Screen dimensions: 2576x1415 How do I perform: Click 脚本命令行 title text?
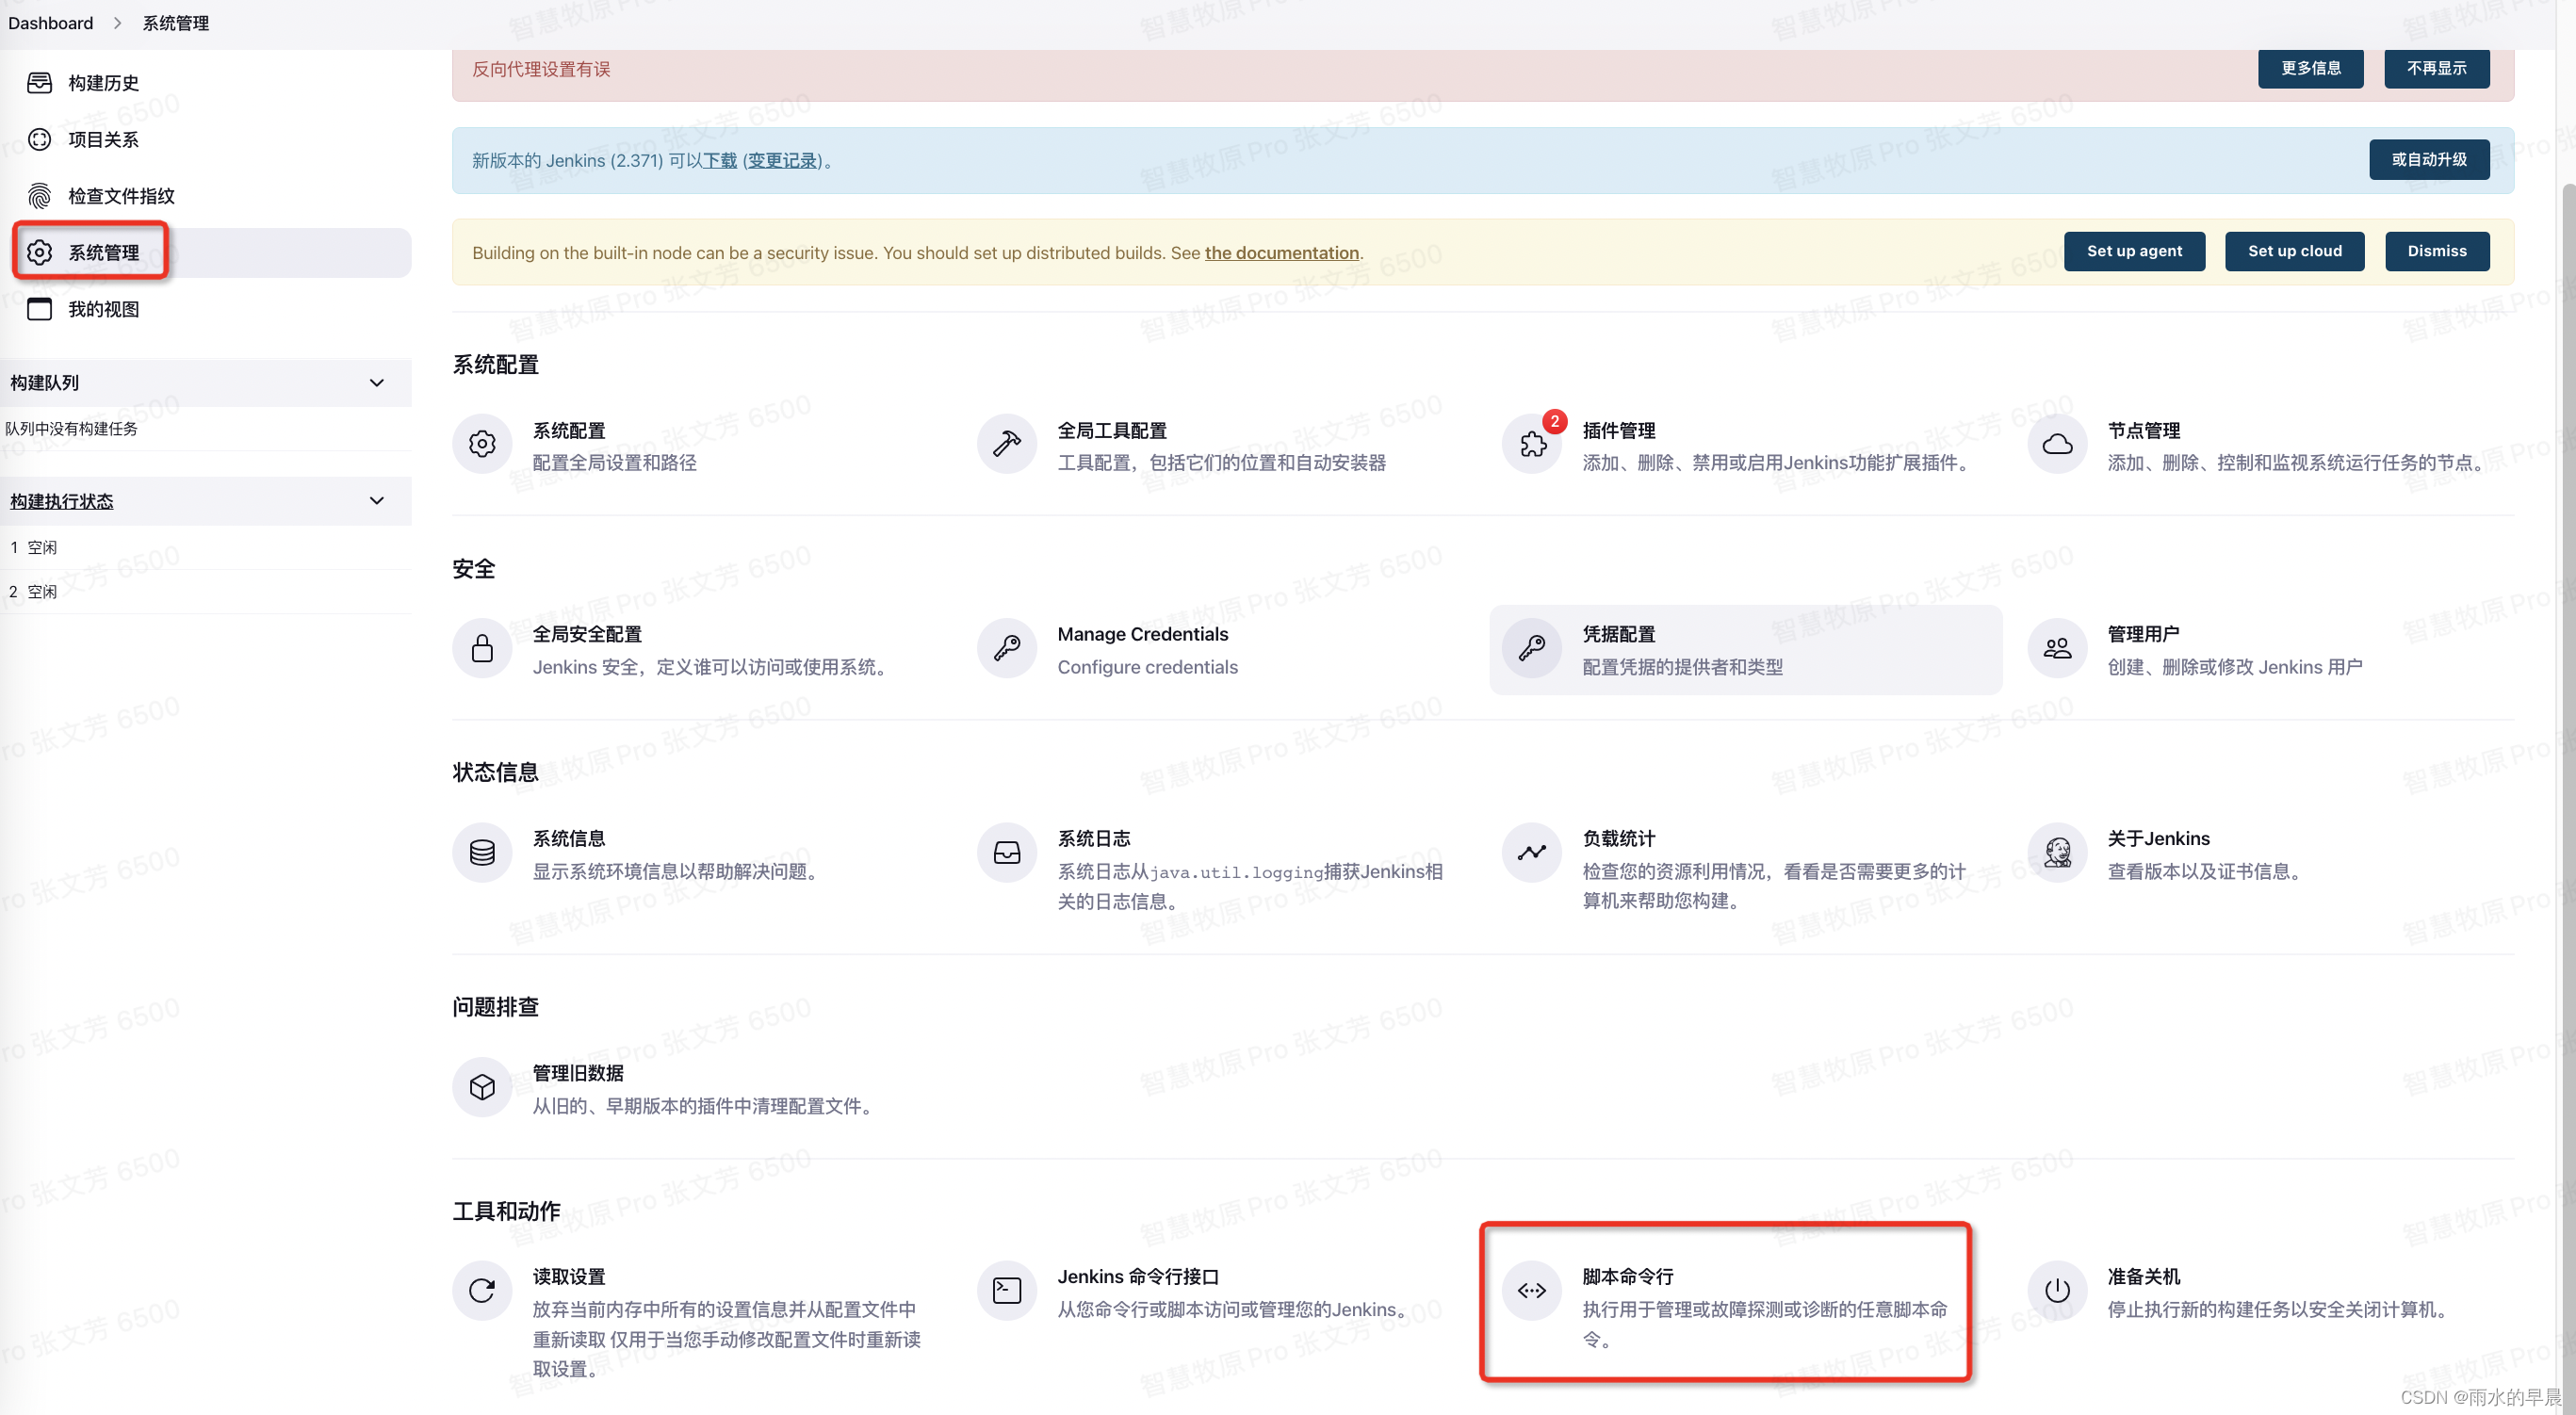pyautogui.click(x=1627, y=1277)
